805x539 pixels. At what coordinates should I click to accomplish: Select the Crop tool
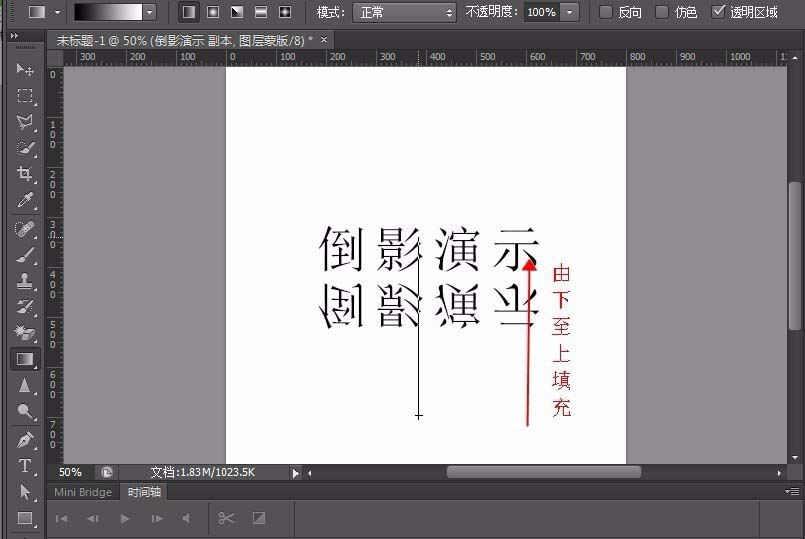point(25,174)
